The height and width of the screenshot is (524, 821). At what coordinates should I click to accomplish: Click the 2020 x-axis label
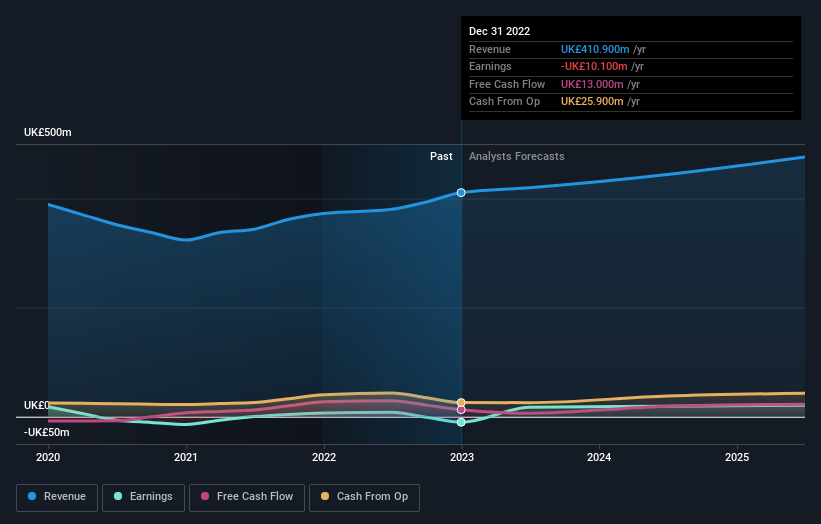pyautogui.click(x=48, y=458)
